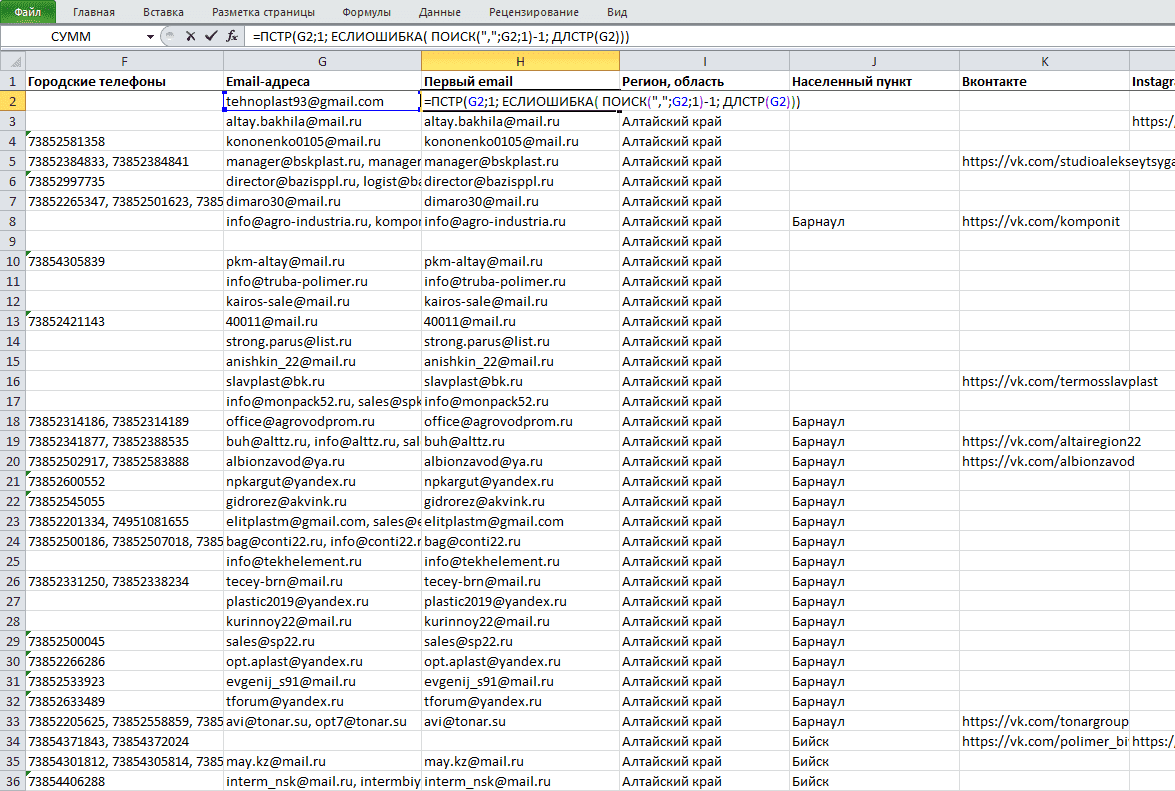Switch to the Формулы ribbon tab
The width and height of the screenshot is (1175, 791).
366,12
